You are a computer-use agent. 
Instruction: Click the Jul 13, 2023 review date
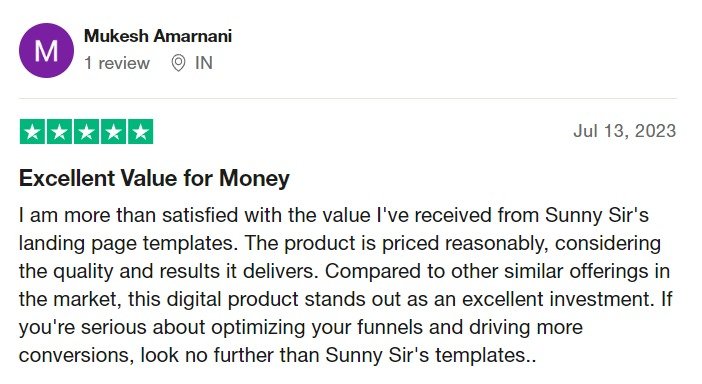coord(625,131)
